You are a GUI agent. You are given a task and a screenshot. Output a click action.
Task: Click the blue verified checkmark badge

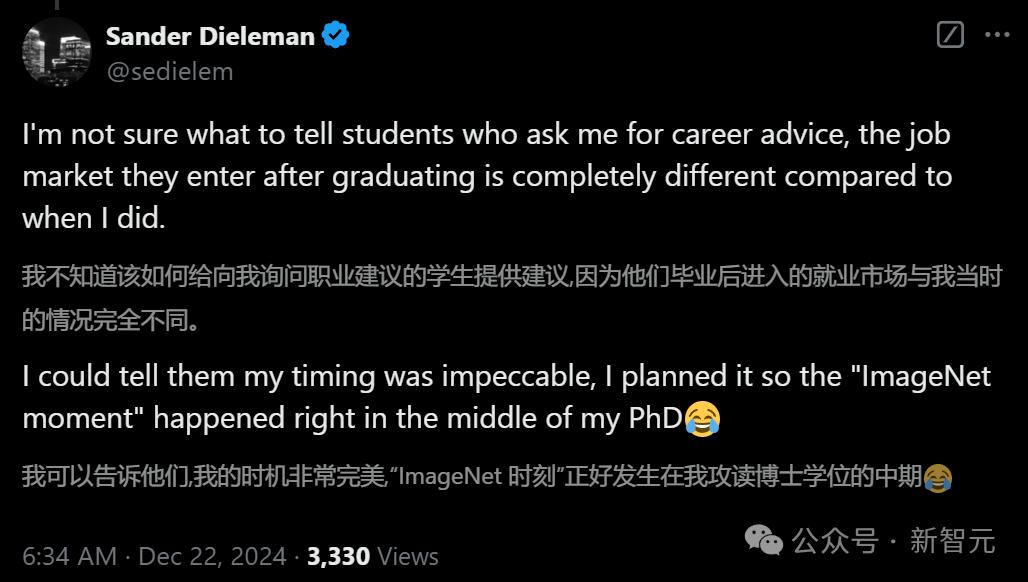click(x=335, y=37)
